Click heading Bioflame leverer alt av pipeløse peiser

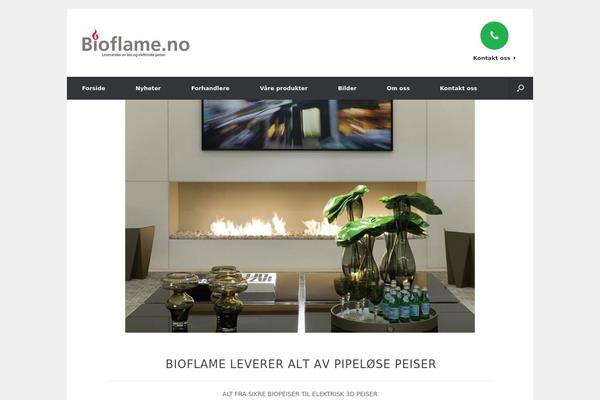tap(300, 364)
